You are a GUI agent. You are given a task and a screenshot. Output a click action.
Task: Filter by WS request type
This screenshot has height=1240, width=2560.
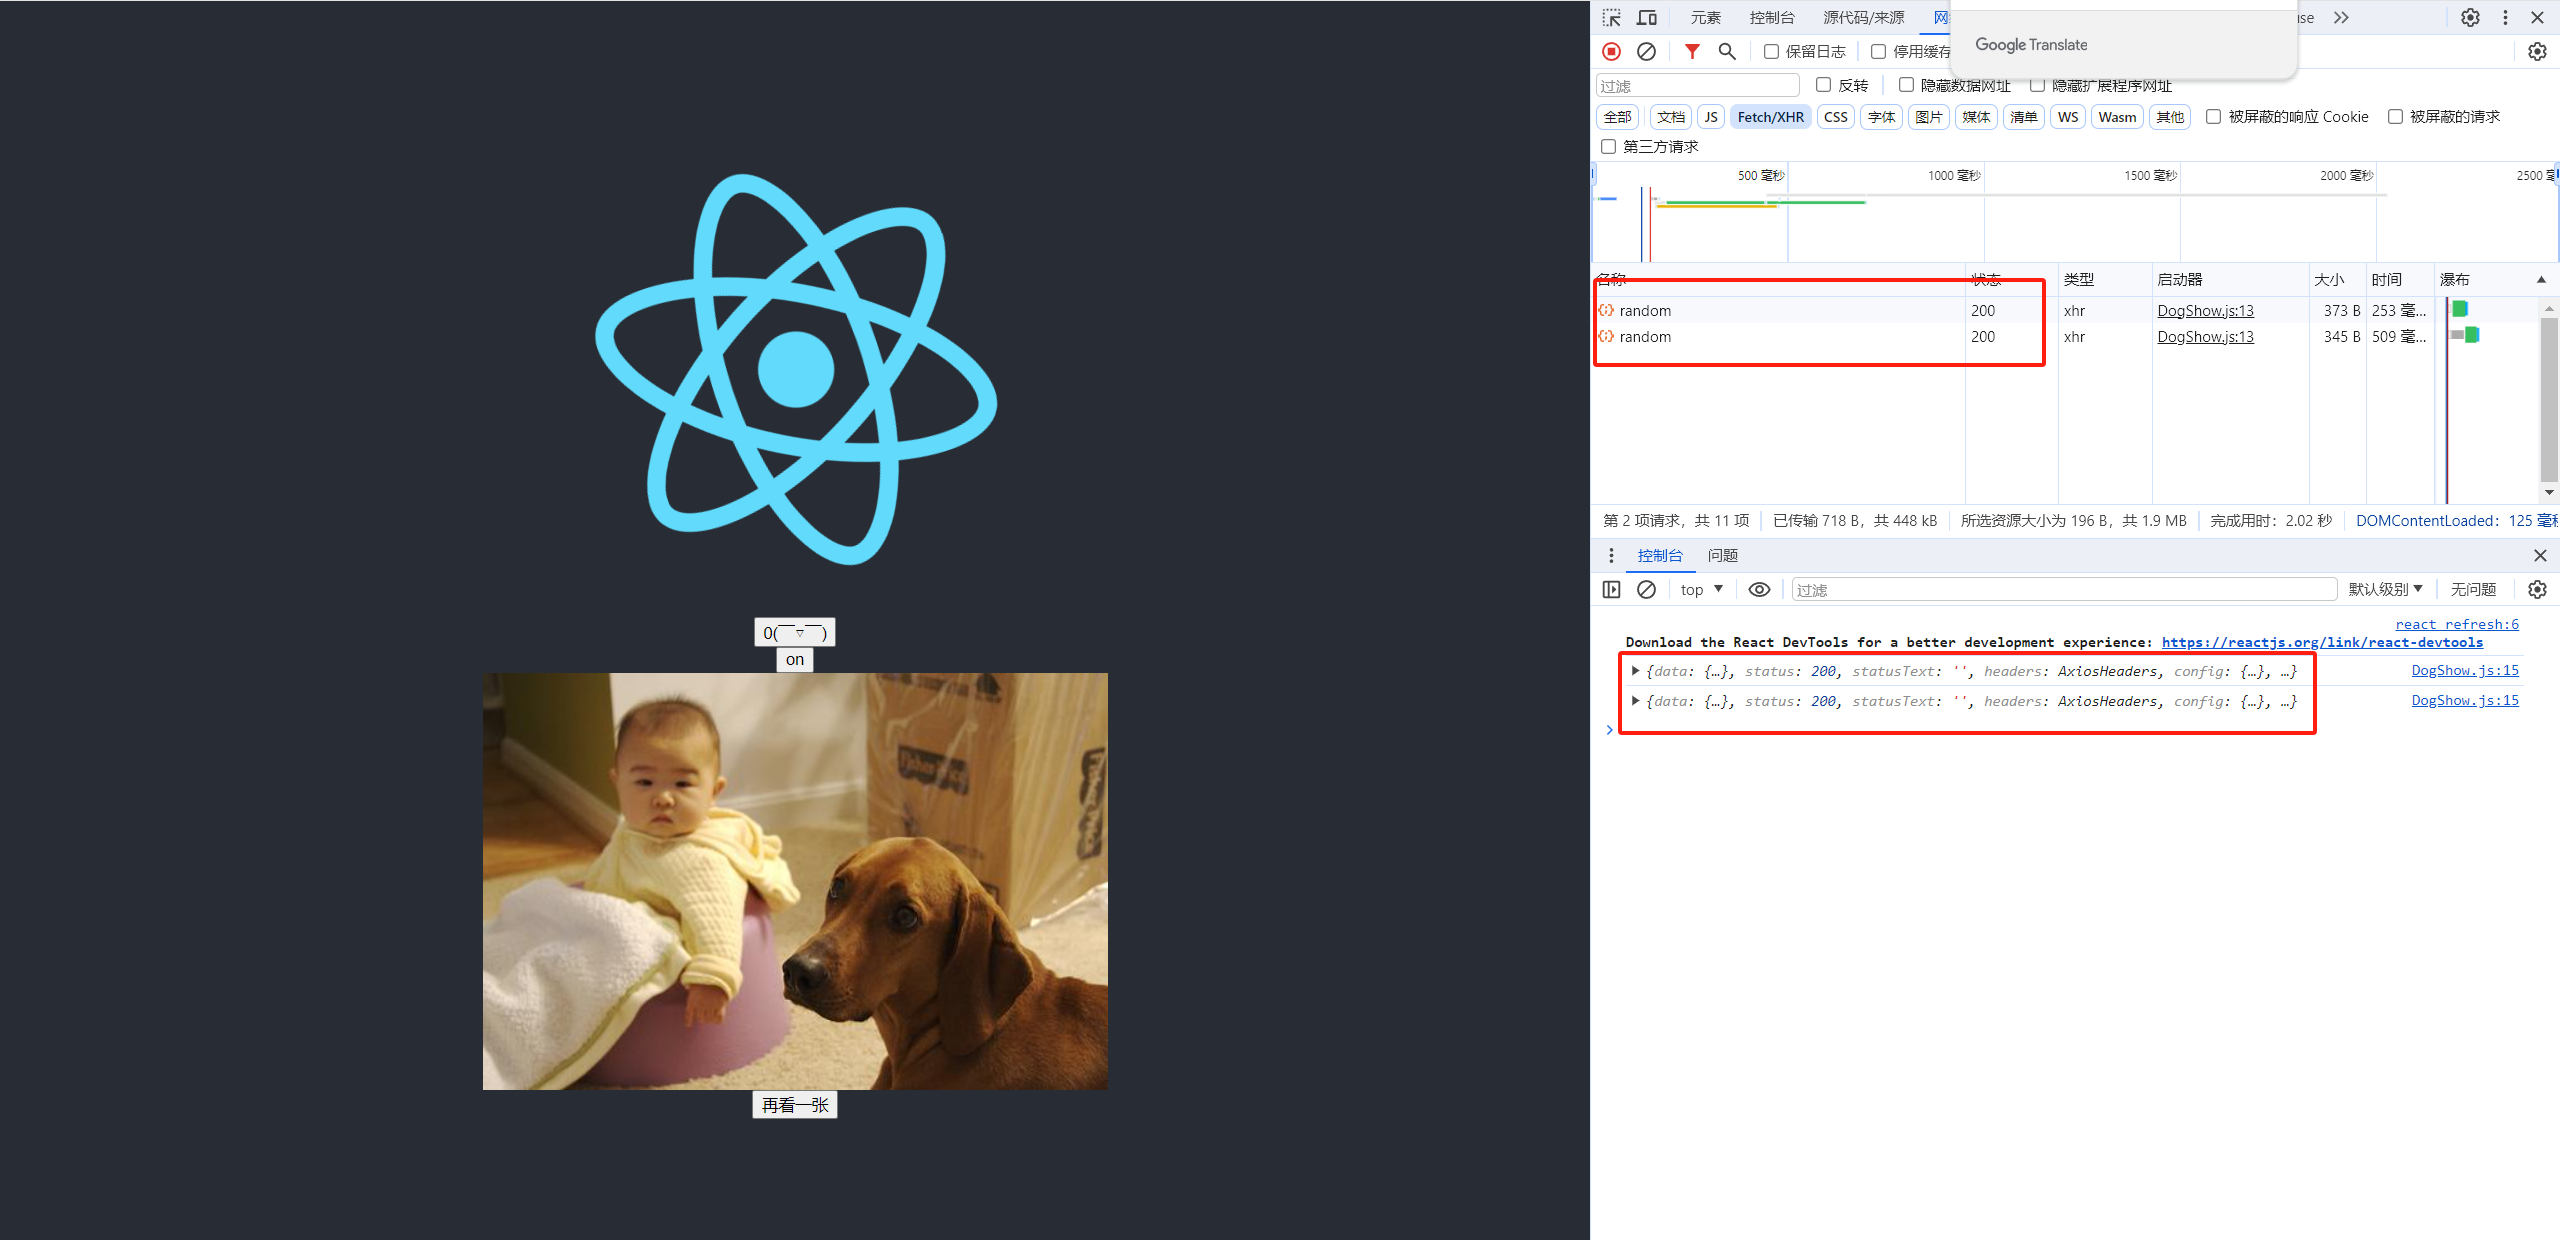[2068, 117]
